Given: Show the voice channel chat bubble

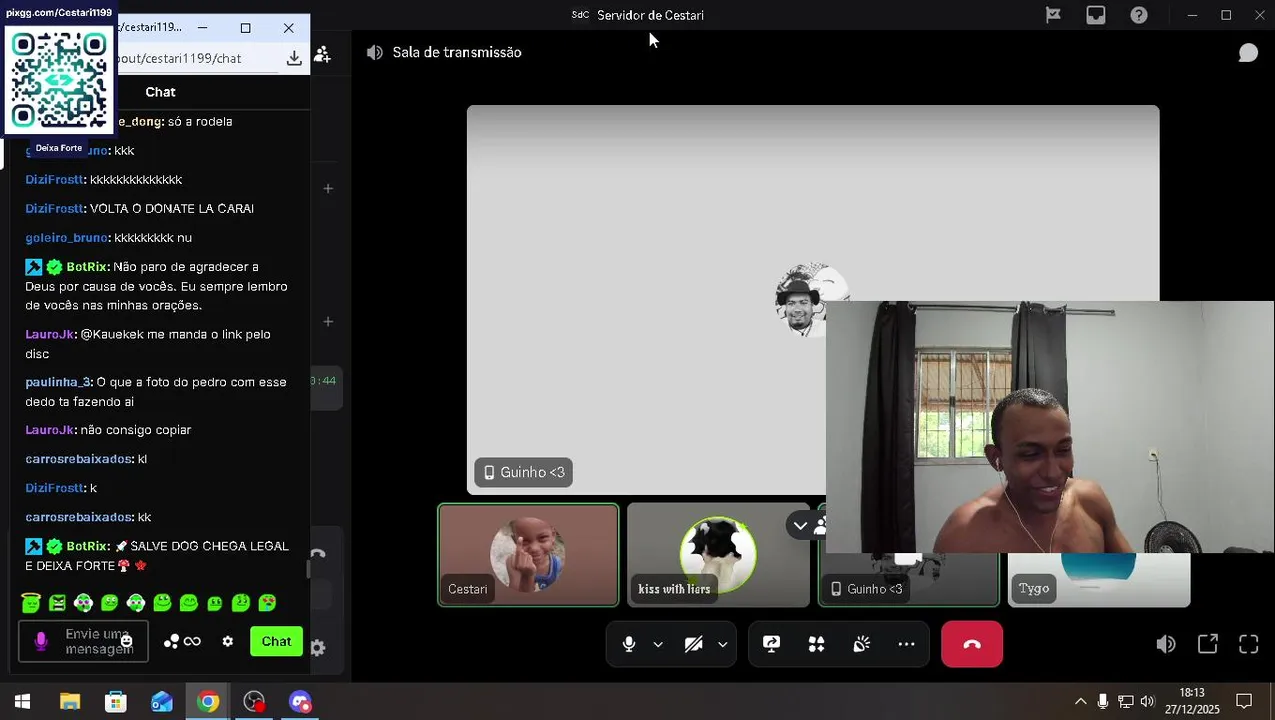Looking at the screenshot, I should pyautogui.click(x=1248, y=53).
